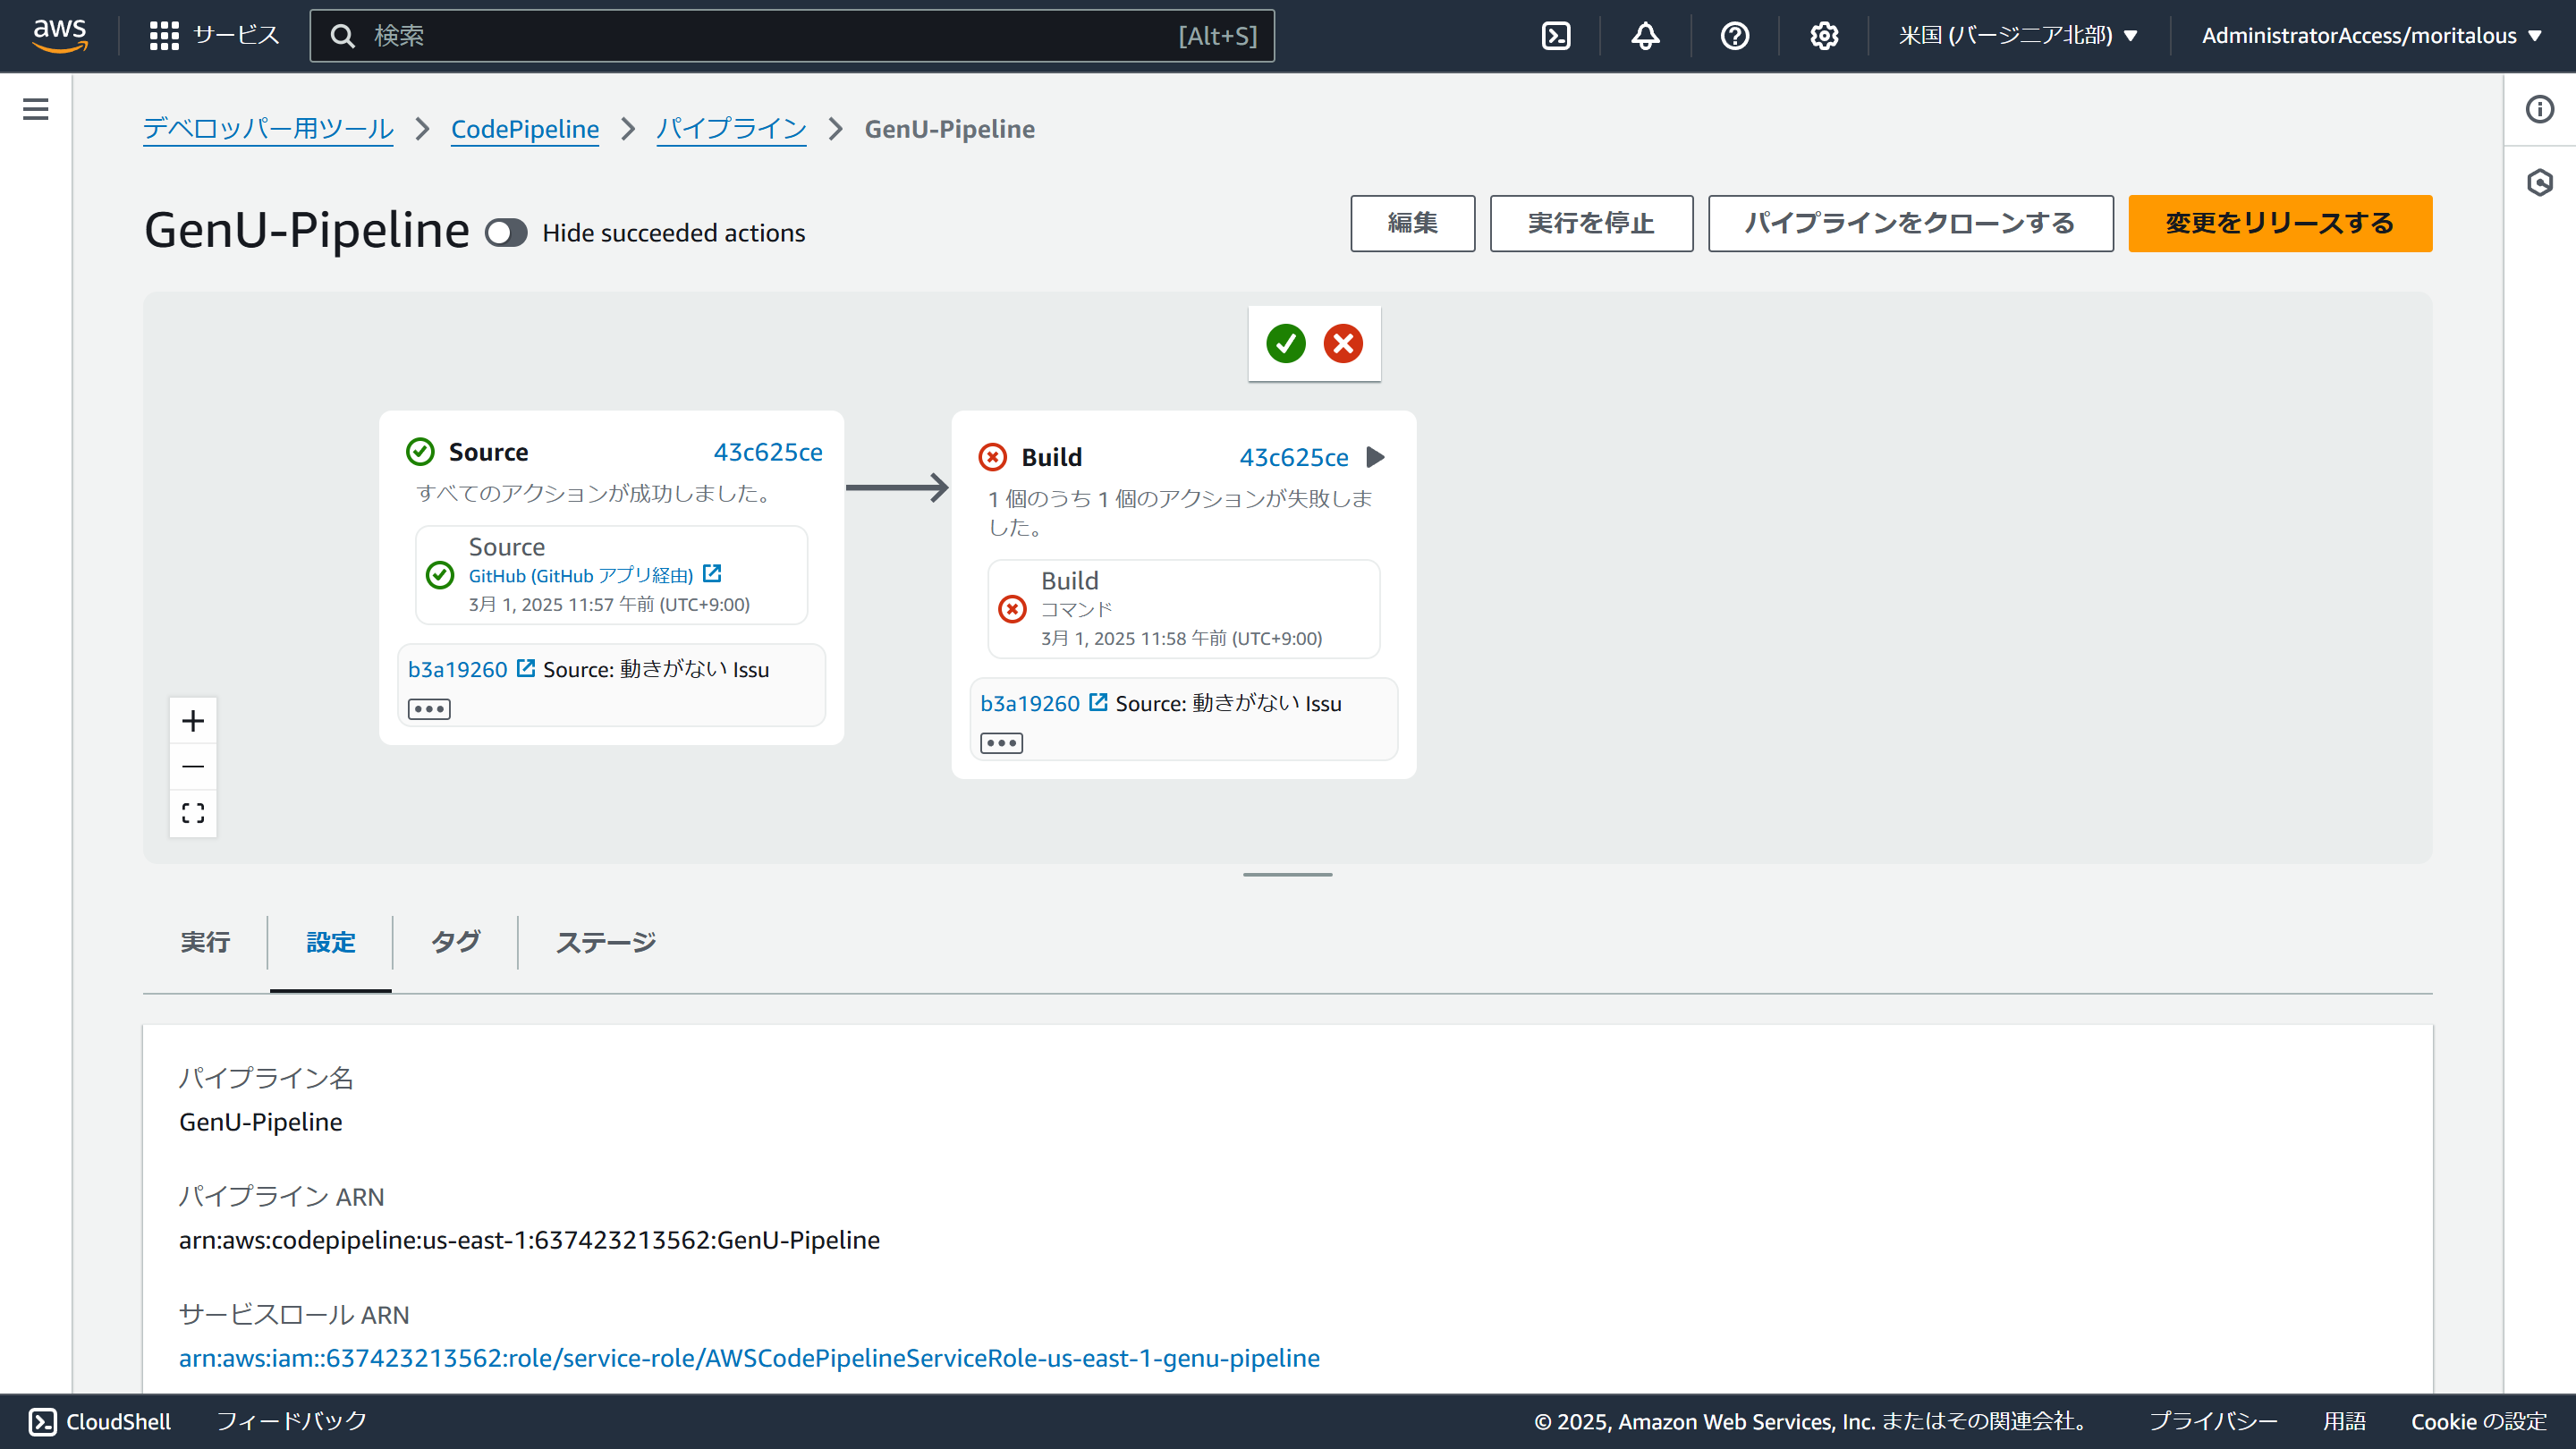Open account settings gear icon
2576x1449 pixels.
point(1823,35)
